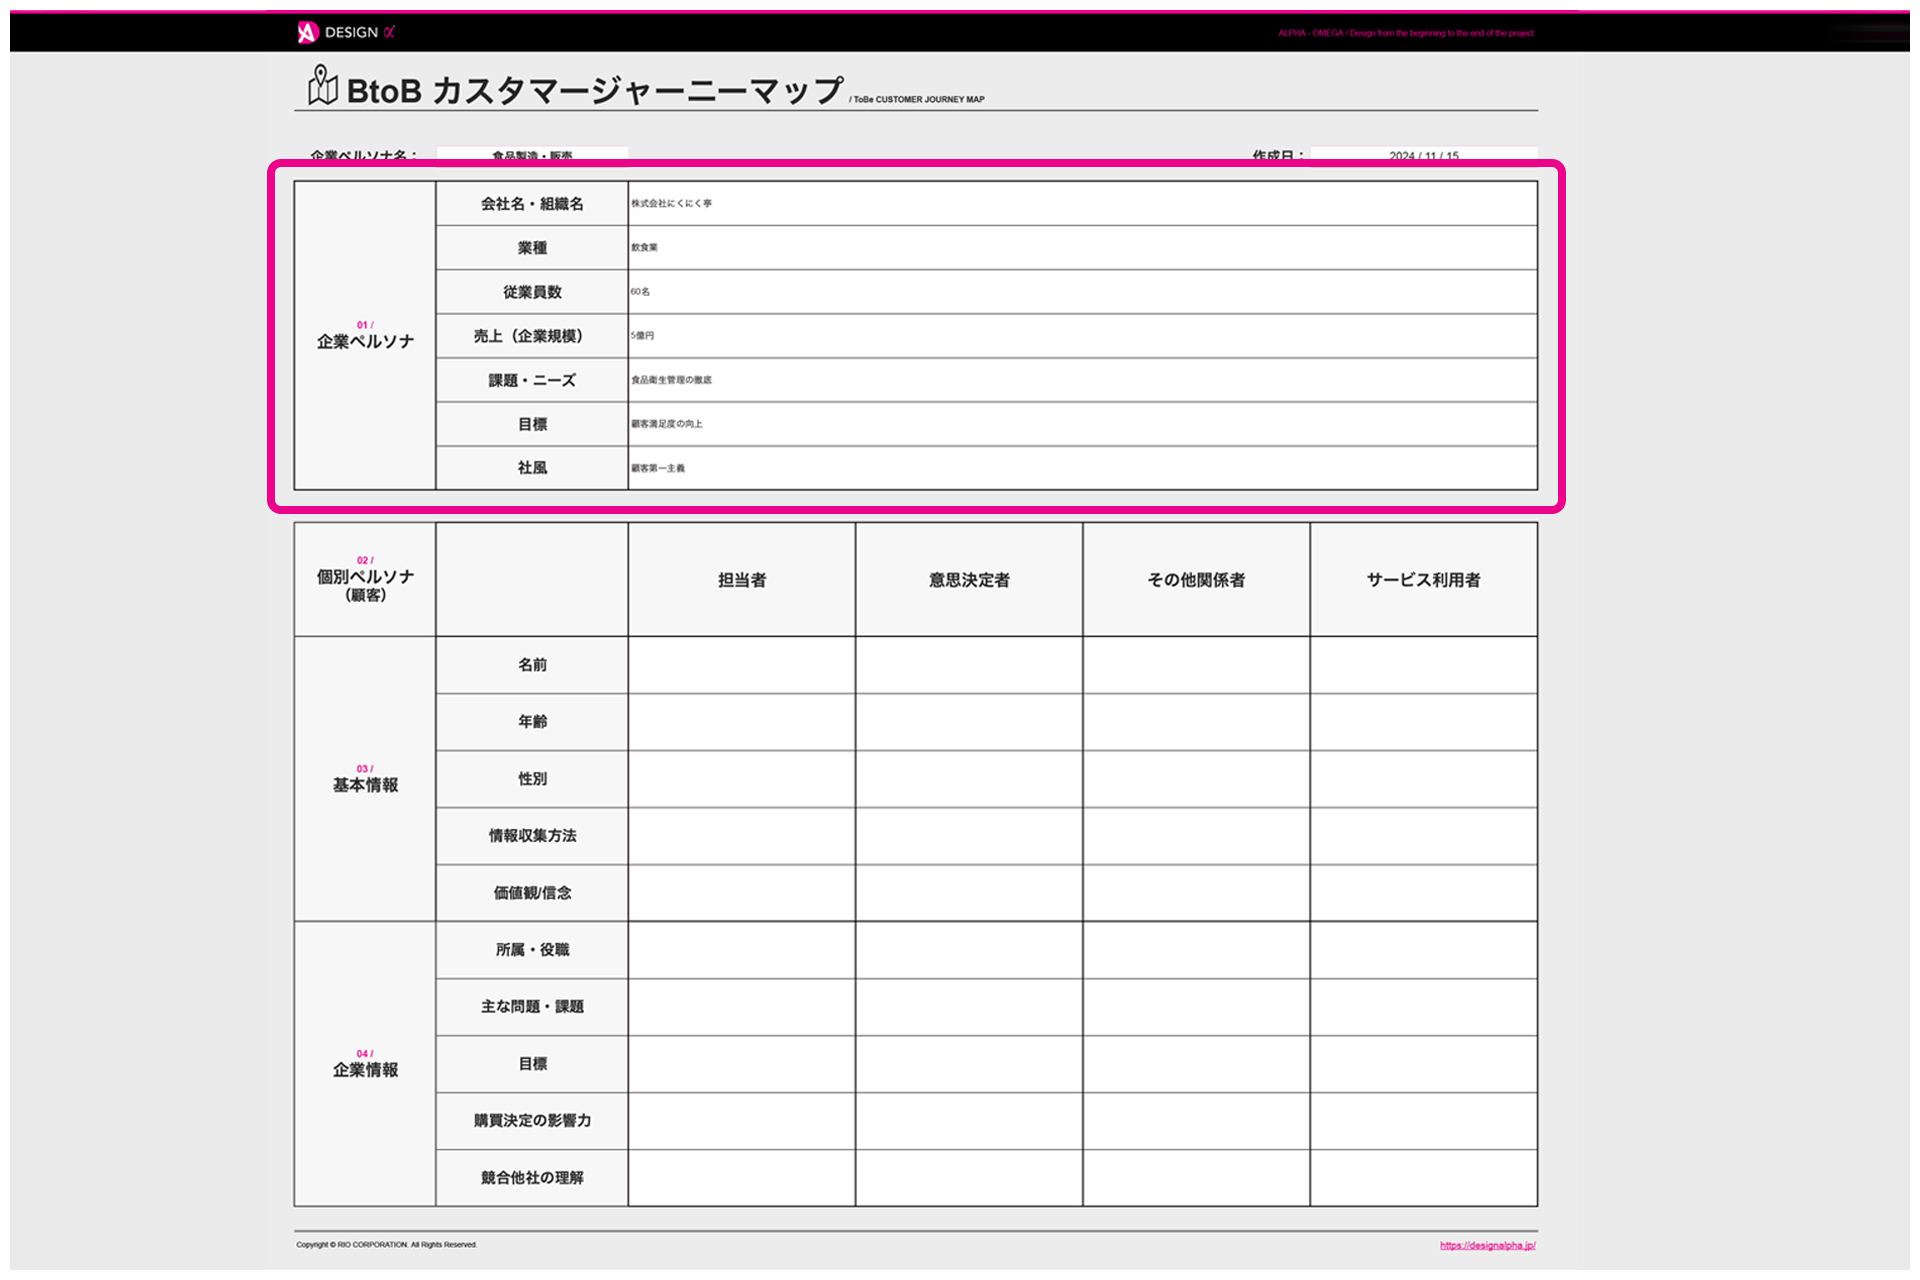Select the empty 購買決定の影響力 cell under 意思決定者

point(969,1121)
